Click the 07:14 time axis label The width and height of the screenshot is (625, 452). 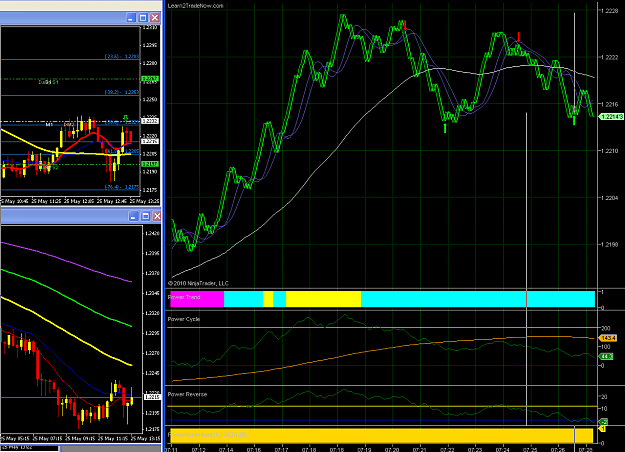pyautogui.click(x=226, y=450)
